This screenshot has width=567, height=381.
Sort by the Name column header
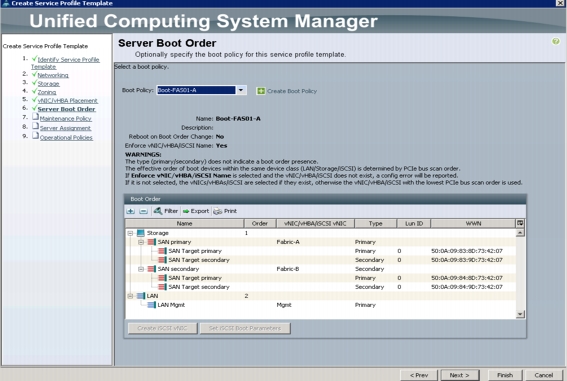pyautogui.click(x=184, y=223)
